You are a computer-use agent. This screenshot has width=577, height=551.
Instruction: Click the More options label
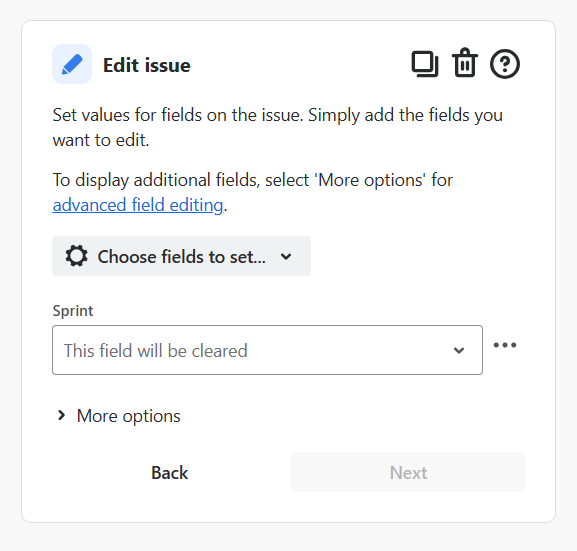(x=129, y=416)
